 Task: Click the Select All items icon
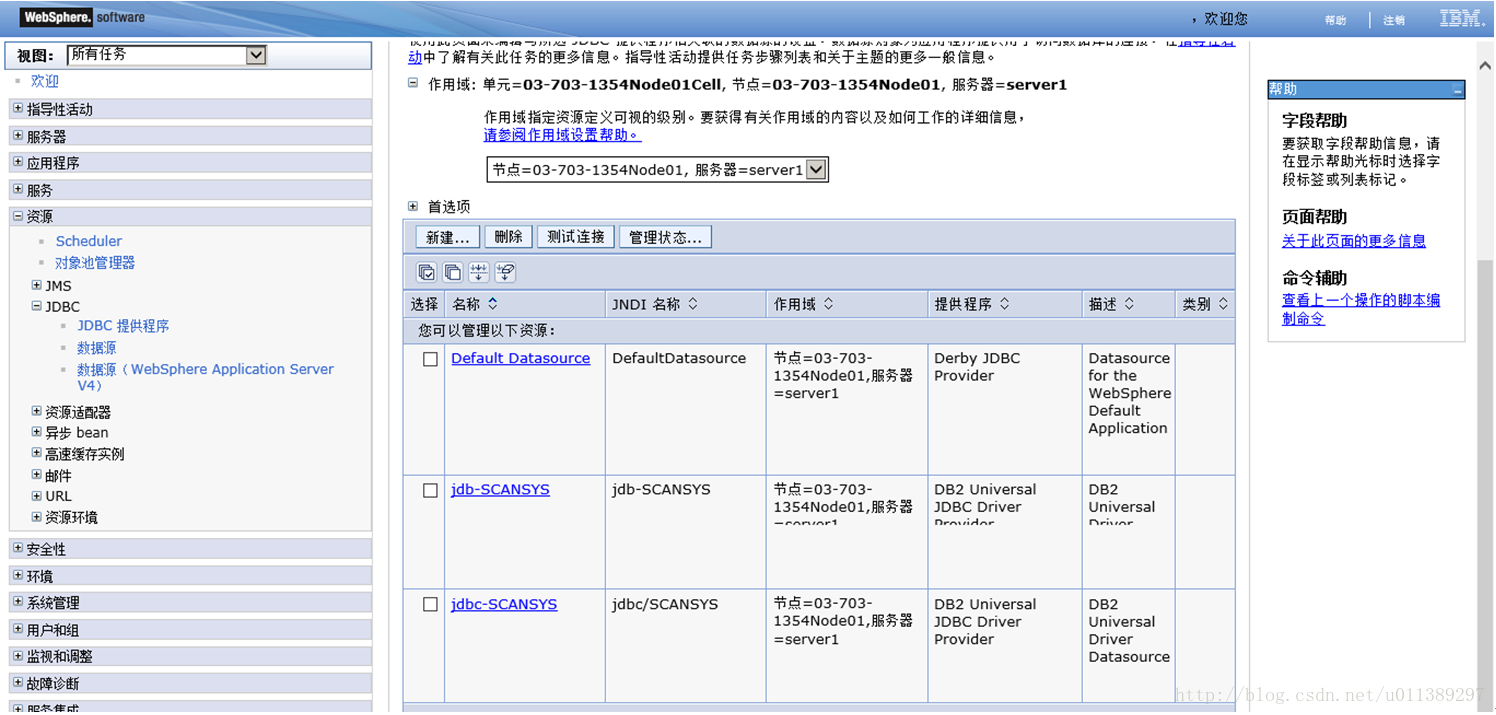click(x=427, y=272)
